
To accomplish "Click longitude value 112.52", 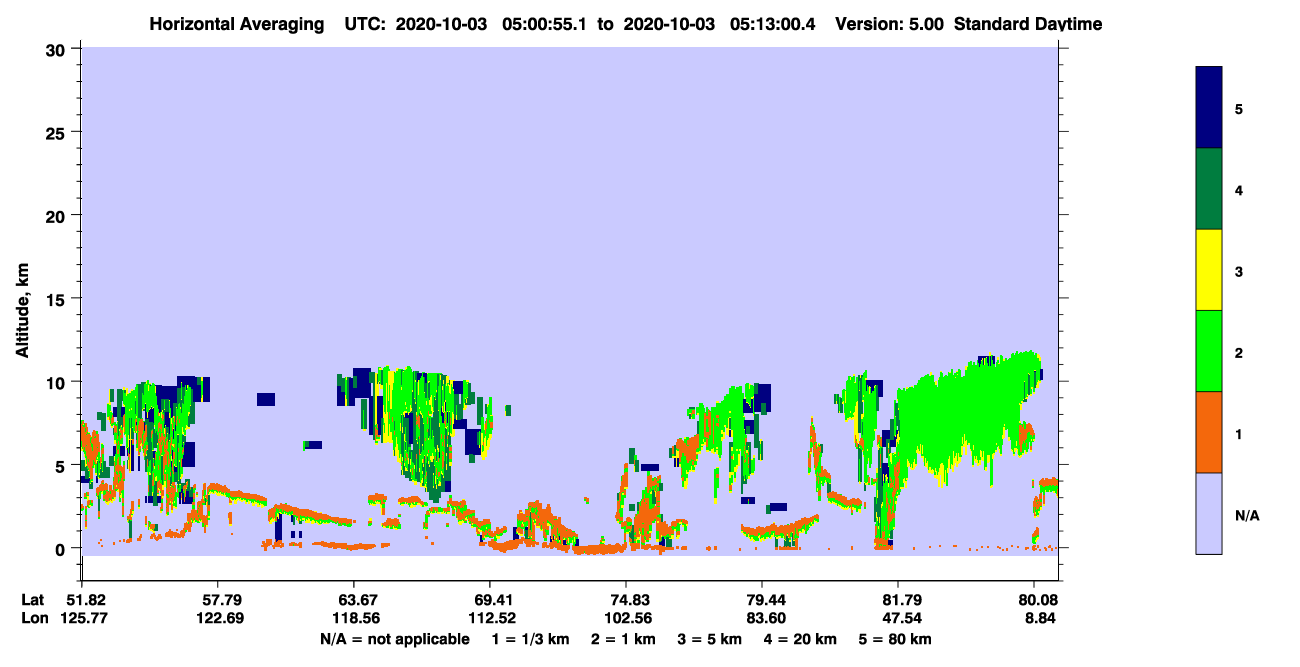I will click(x=490, y=618).
